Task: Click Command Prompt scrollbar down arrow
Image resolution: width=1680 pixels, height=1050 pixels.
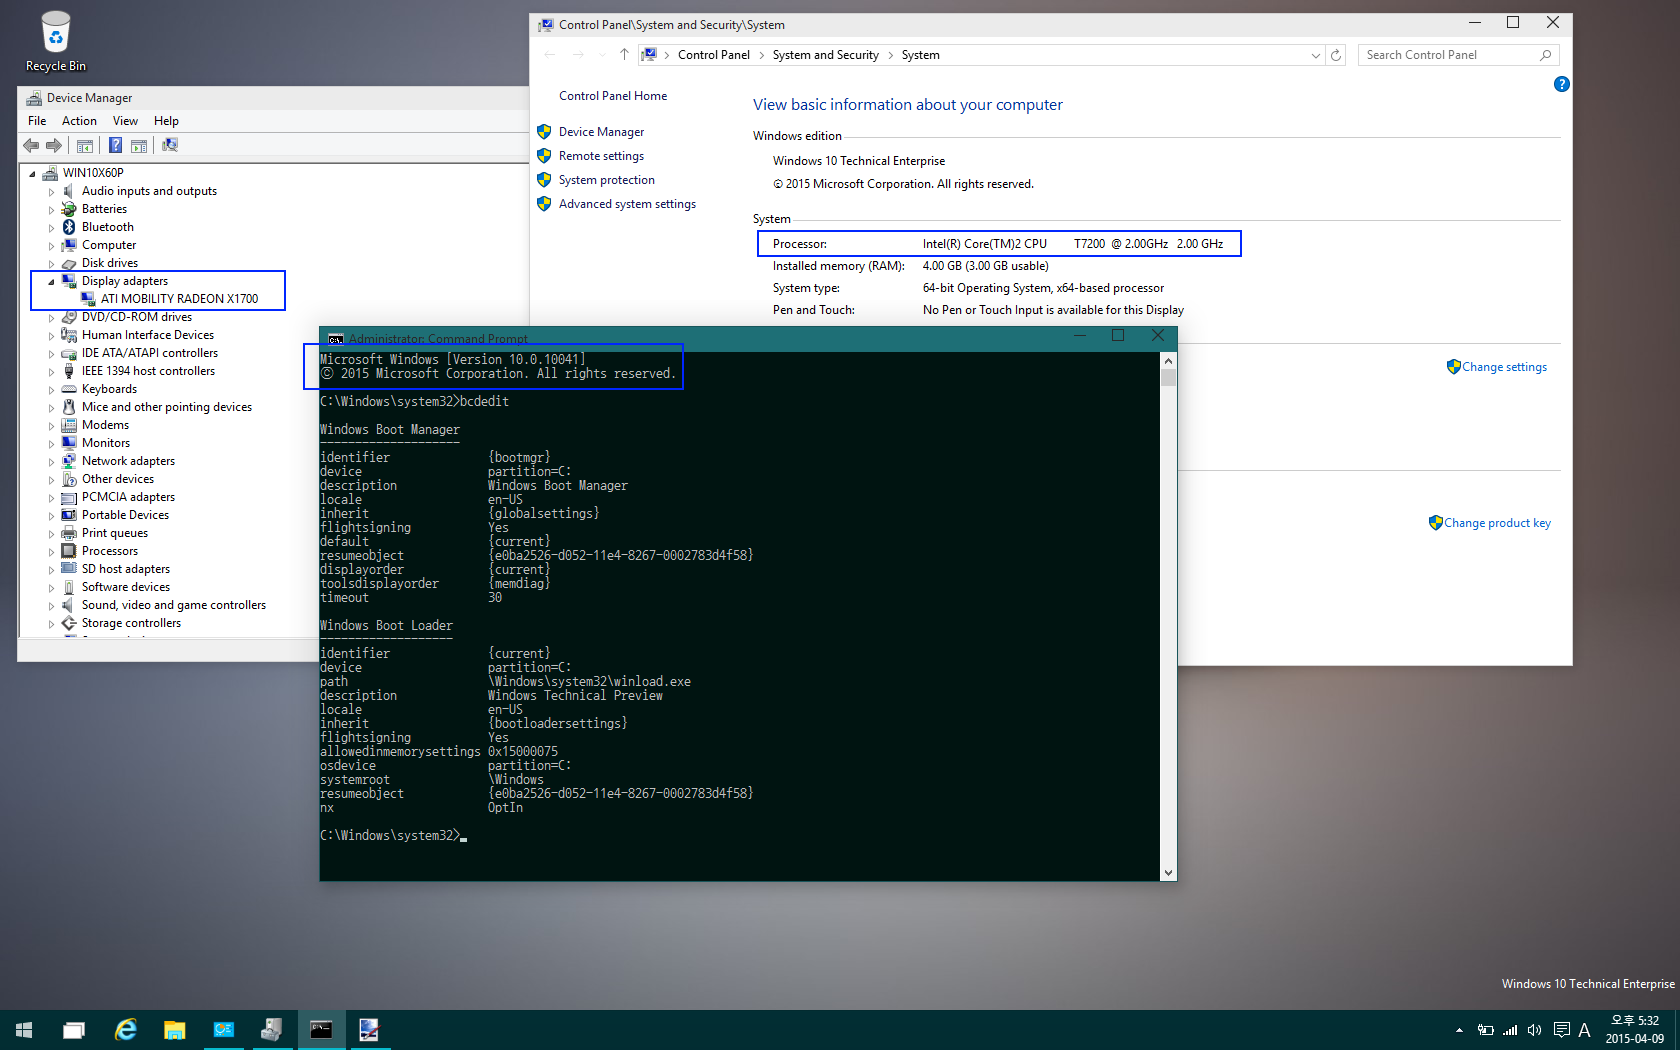Action: (1168, 873)
